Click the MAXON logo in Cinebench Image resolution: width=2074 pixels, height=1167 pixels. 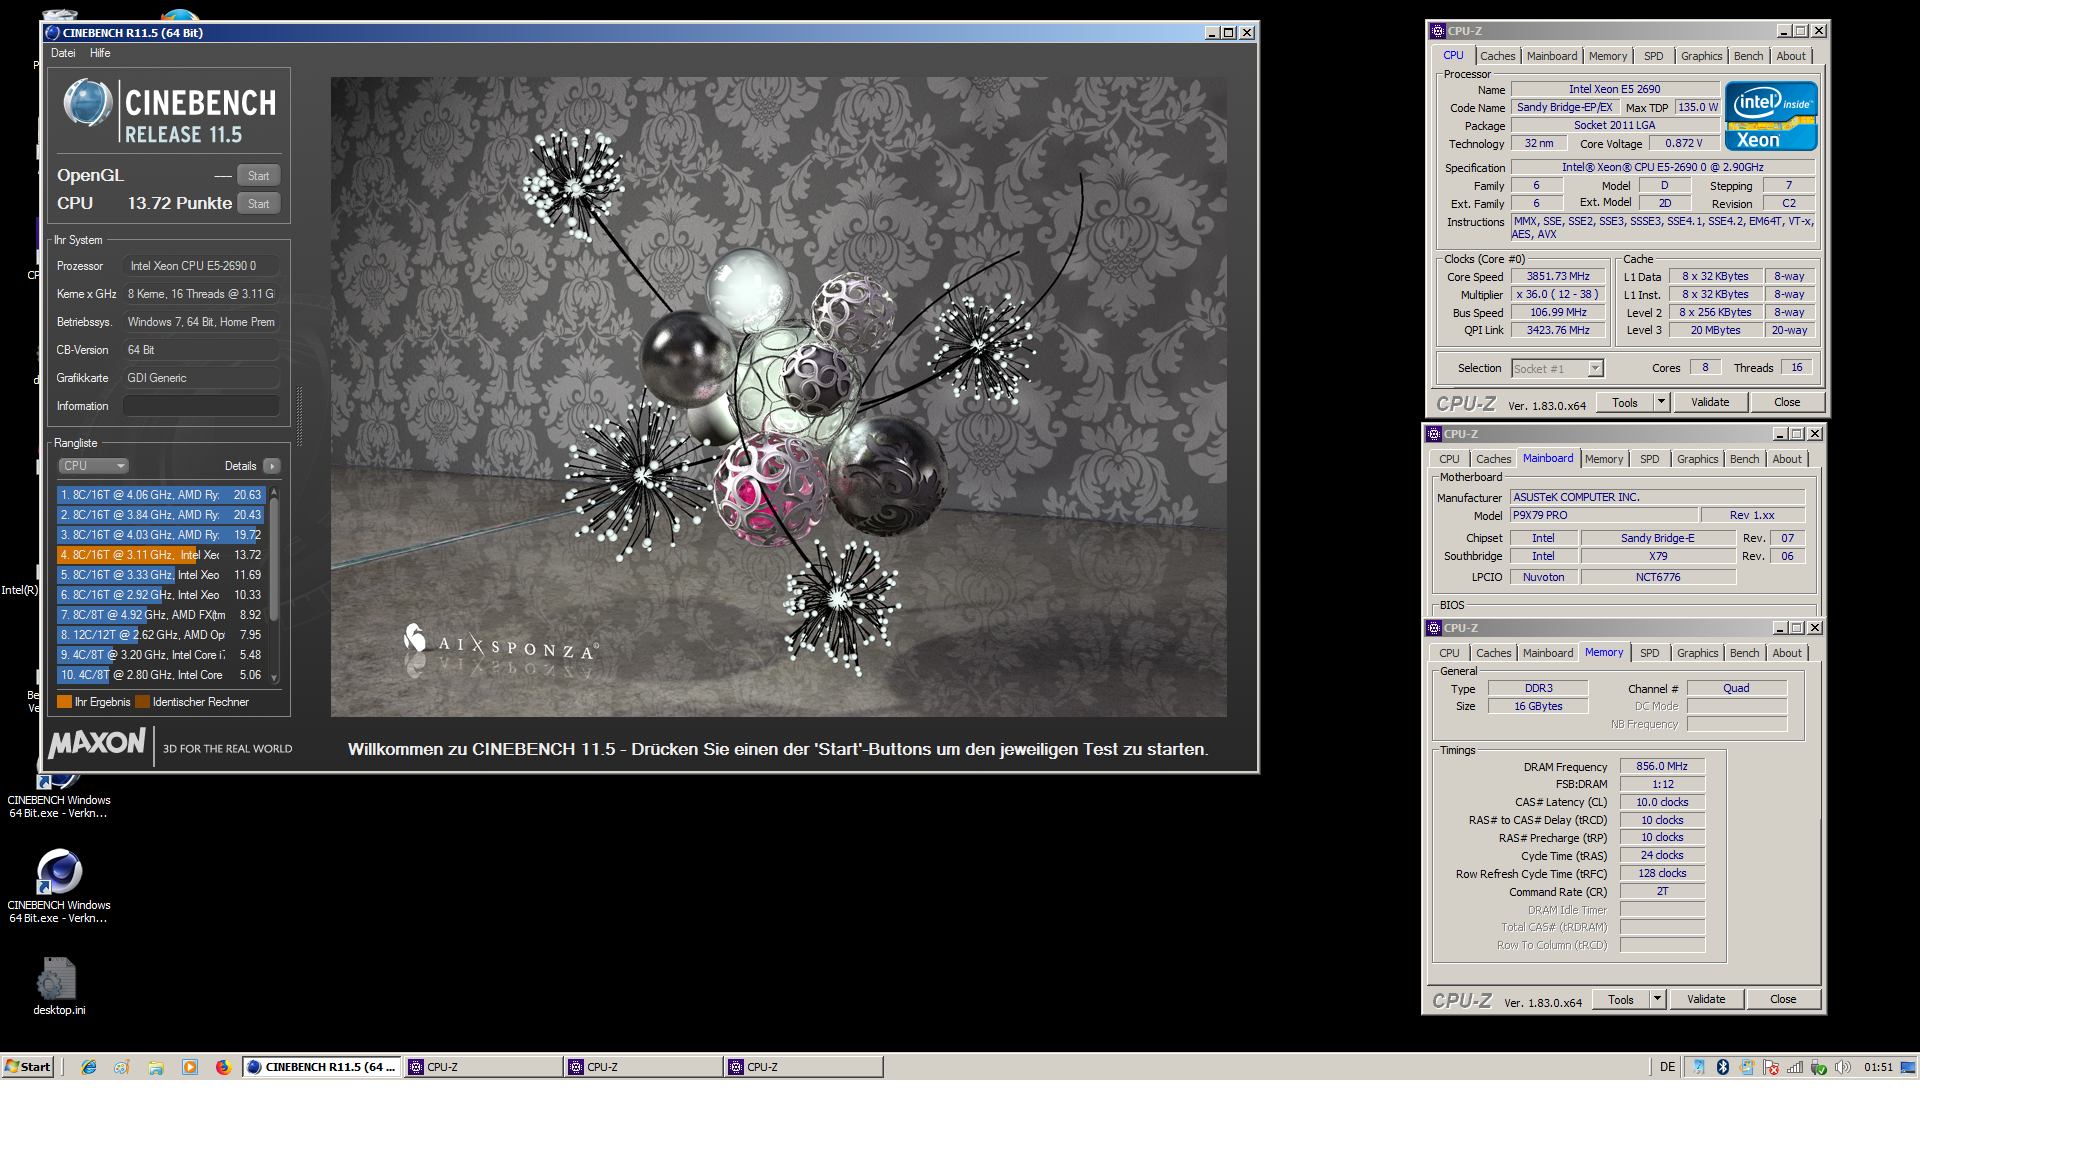click(98, 742)
